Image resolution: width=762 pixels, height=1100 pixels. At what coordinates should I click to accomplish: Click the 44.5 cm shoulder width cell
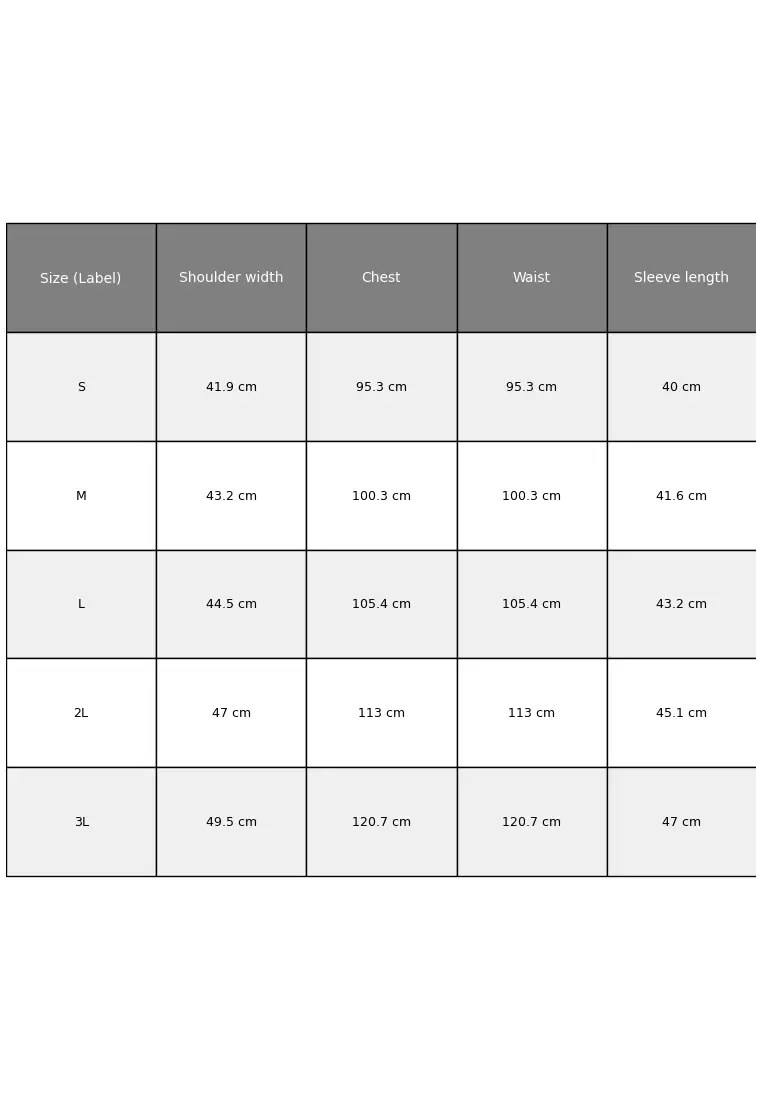[231, 604]
